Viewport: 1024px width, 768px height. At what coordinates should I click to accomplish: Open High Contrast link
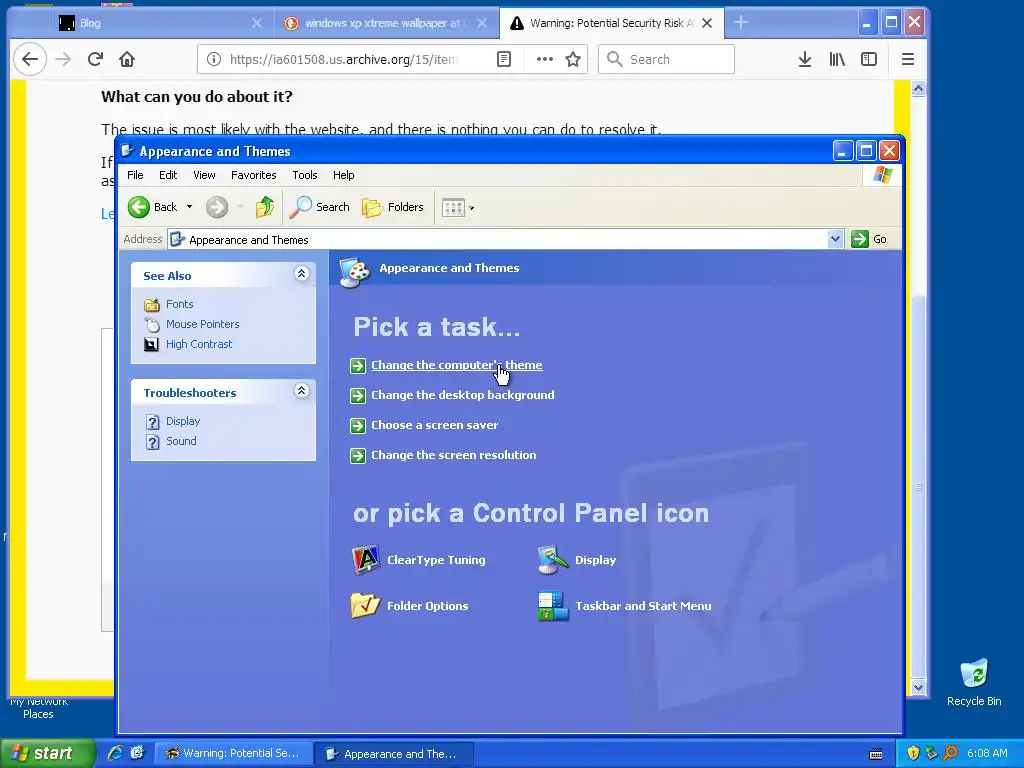coord(199,344)
